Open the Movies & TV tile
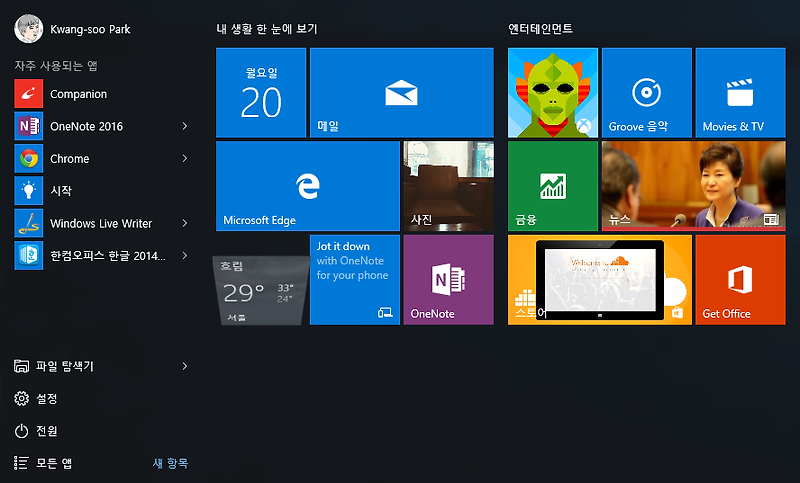Screen dimensions: 800x483 [x=740, y=93]
